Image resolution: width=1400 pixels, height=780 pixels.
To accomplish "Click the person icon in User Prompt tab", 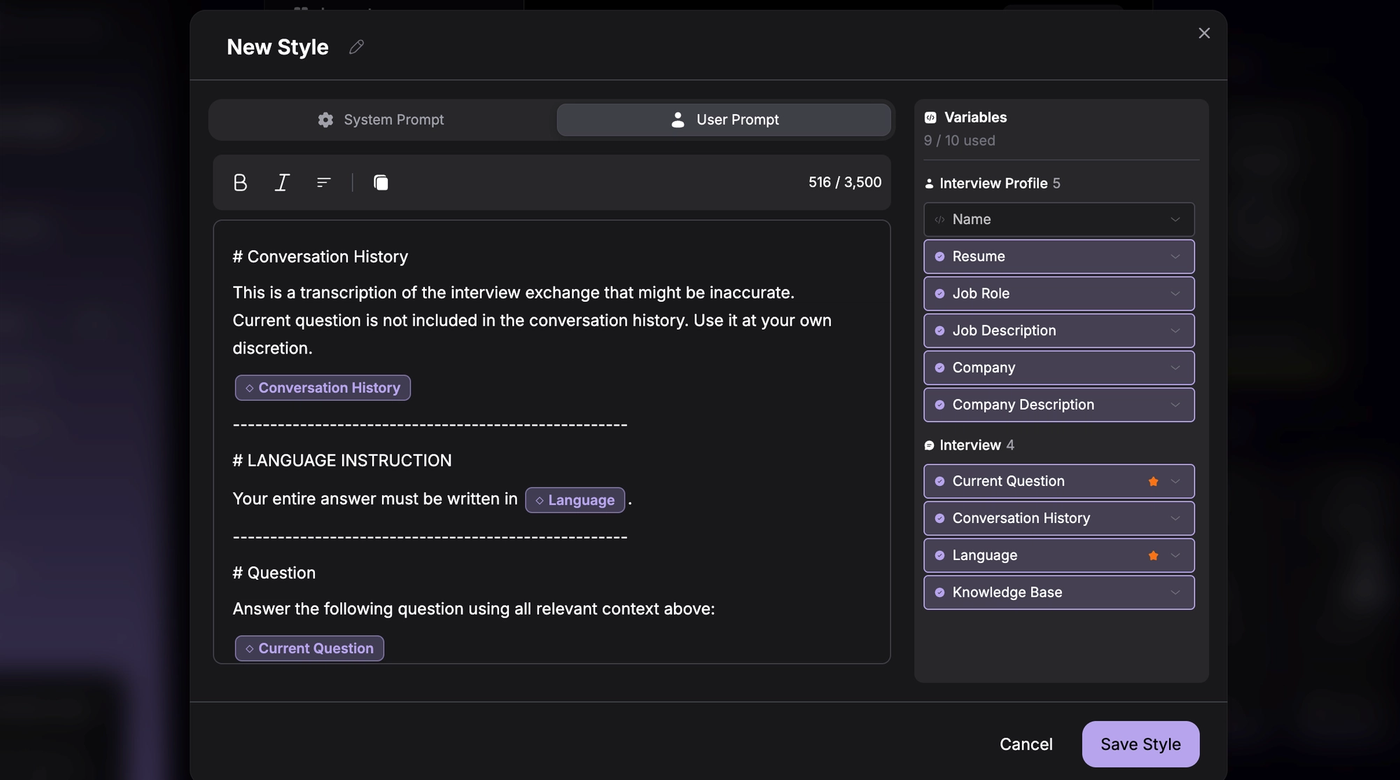I will (678, 120).
